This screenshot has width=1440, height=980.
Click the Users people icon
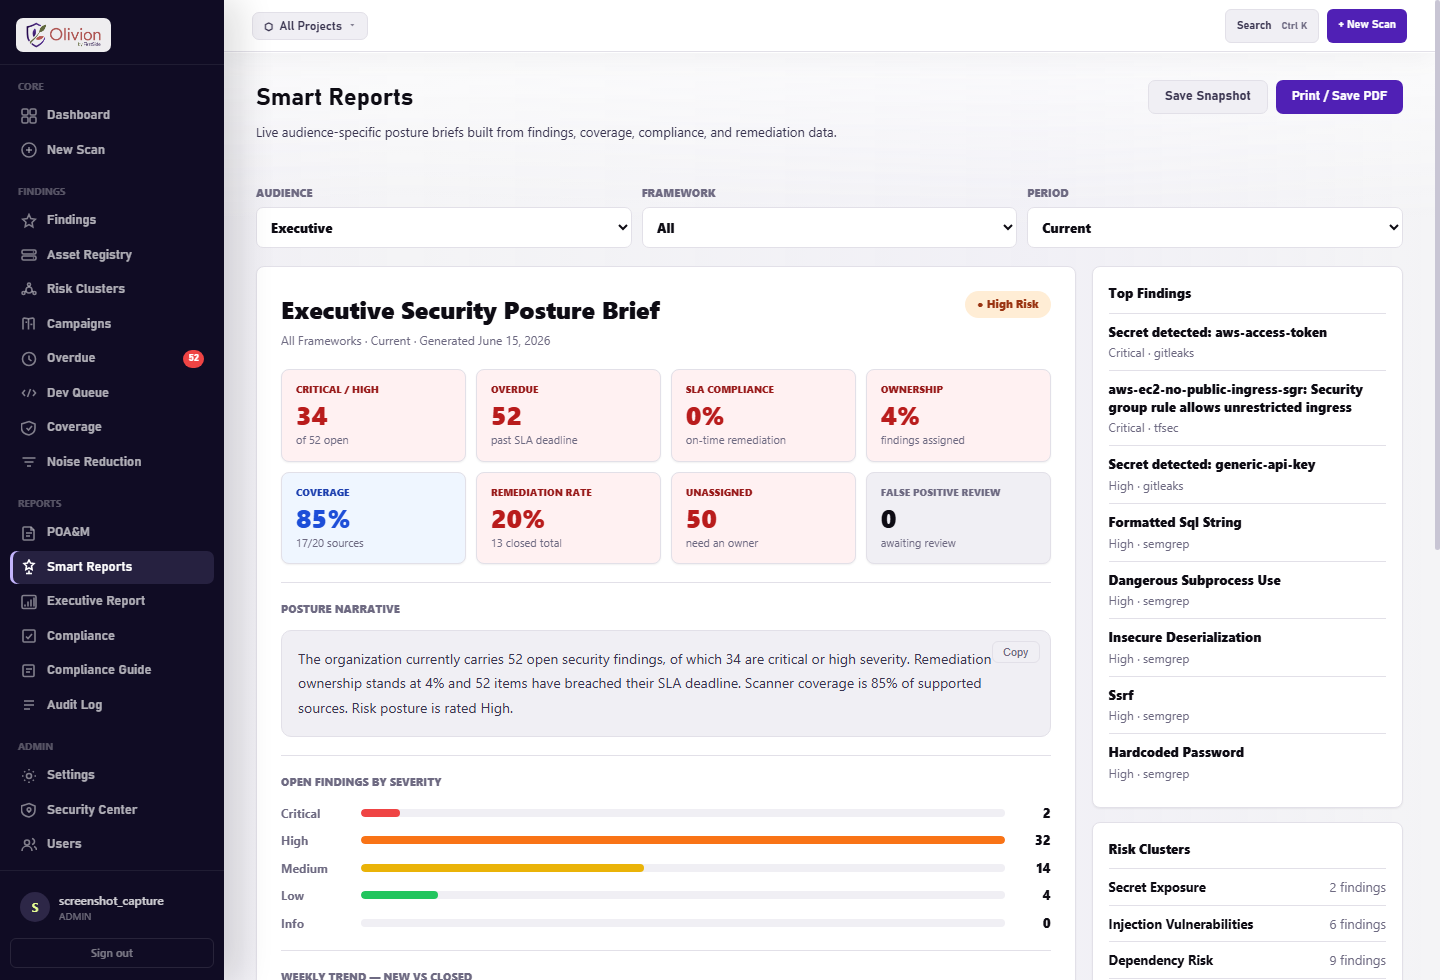click(x=29, y=844)
